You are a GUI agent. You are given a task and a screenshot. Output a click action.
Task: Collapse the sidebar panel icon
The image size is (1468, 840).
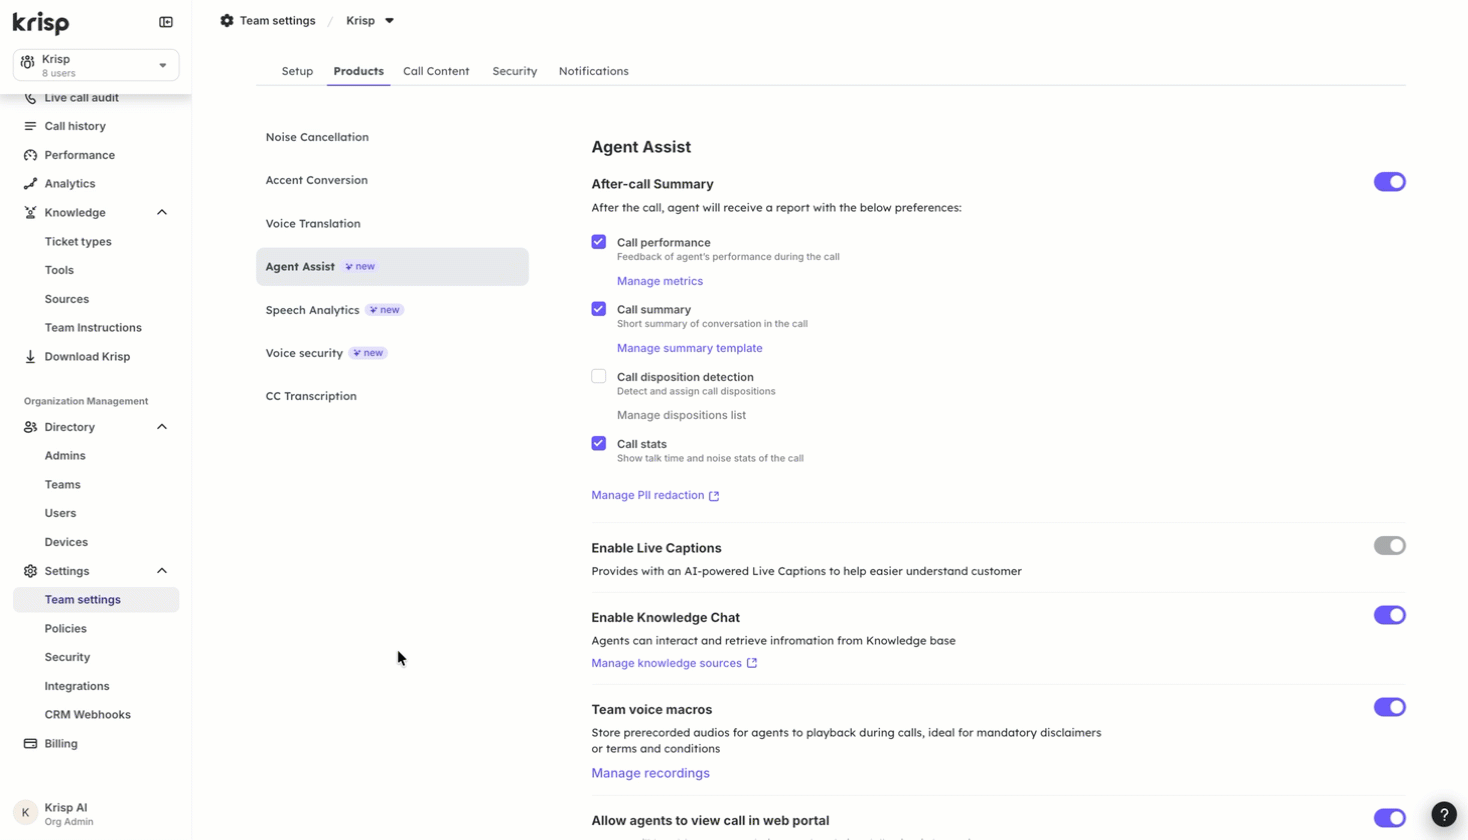(166, 22)
